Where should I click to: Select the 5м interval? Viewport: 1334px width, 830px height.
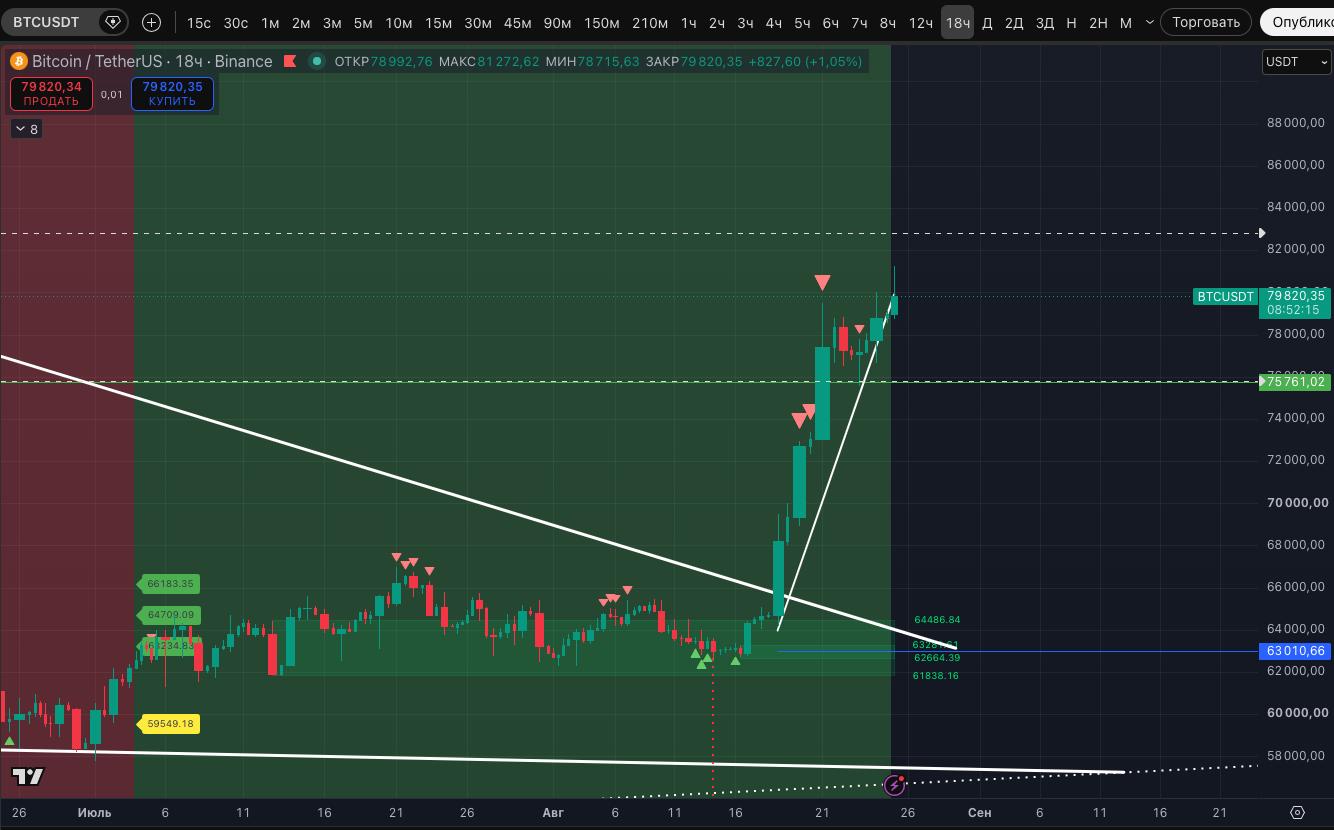click(x=363, y=22)
